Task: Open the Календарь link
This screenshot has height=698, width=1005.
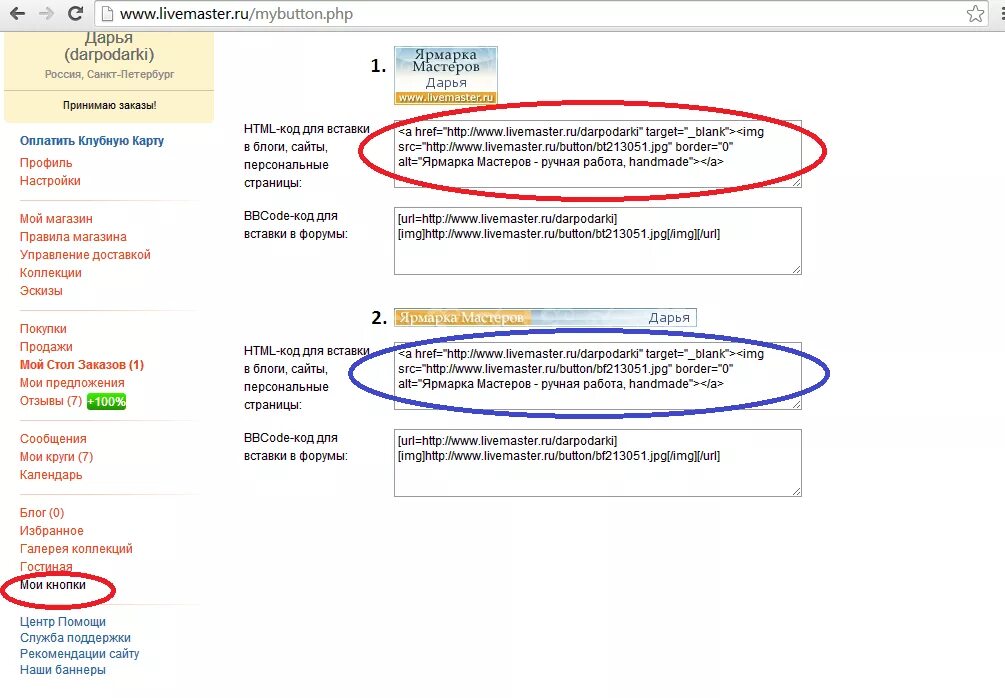Action: (x=51, y=475)
